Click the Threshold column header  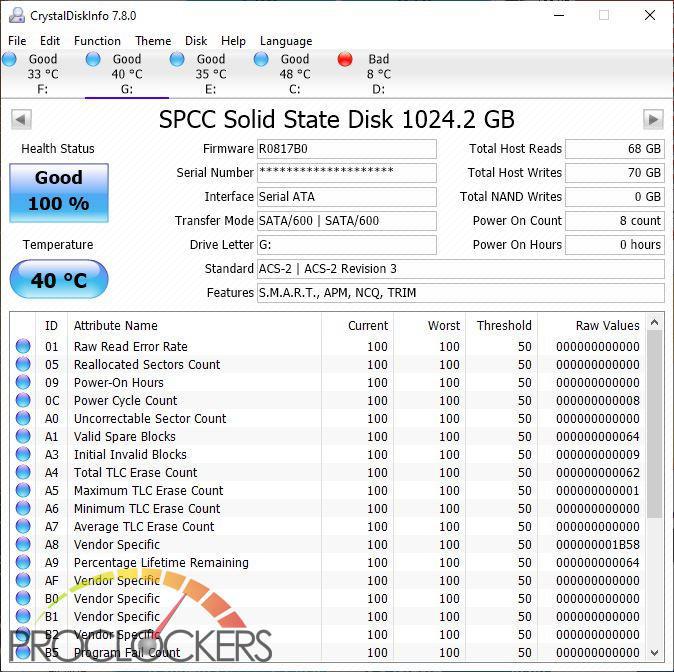(x=502, y=325)
